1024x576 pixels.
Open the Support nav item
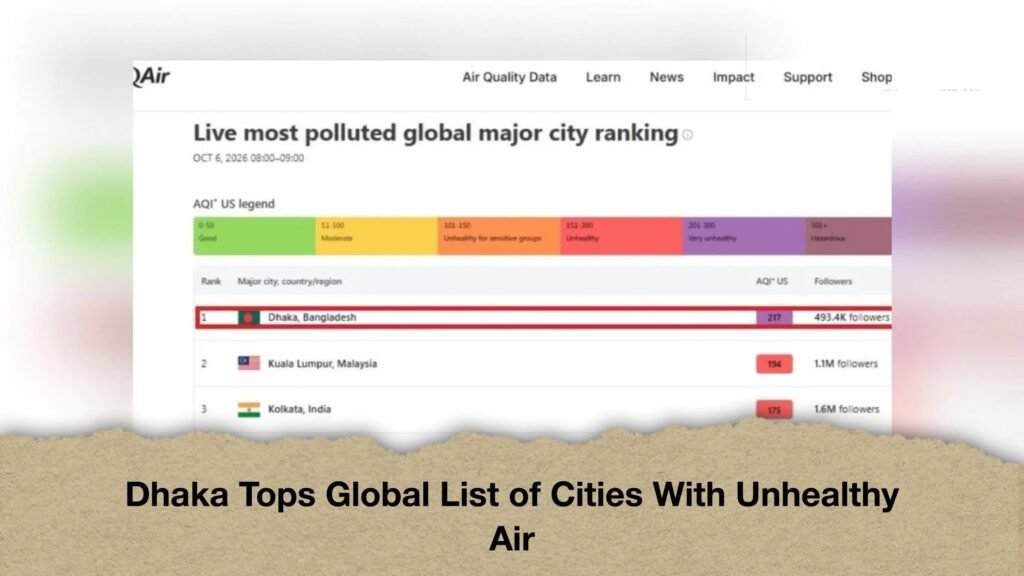(x=808, y=77)
